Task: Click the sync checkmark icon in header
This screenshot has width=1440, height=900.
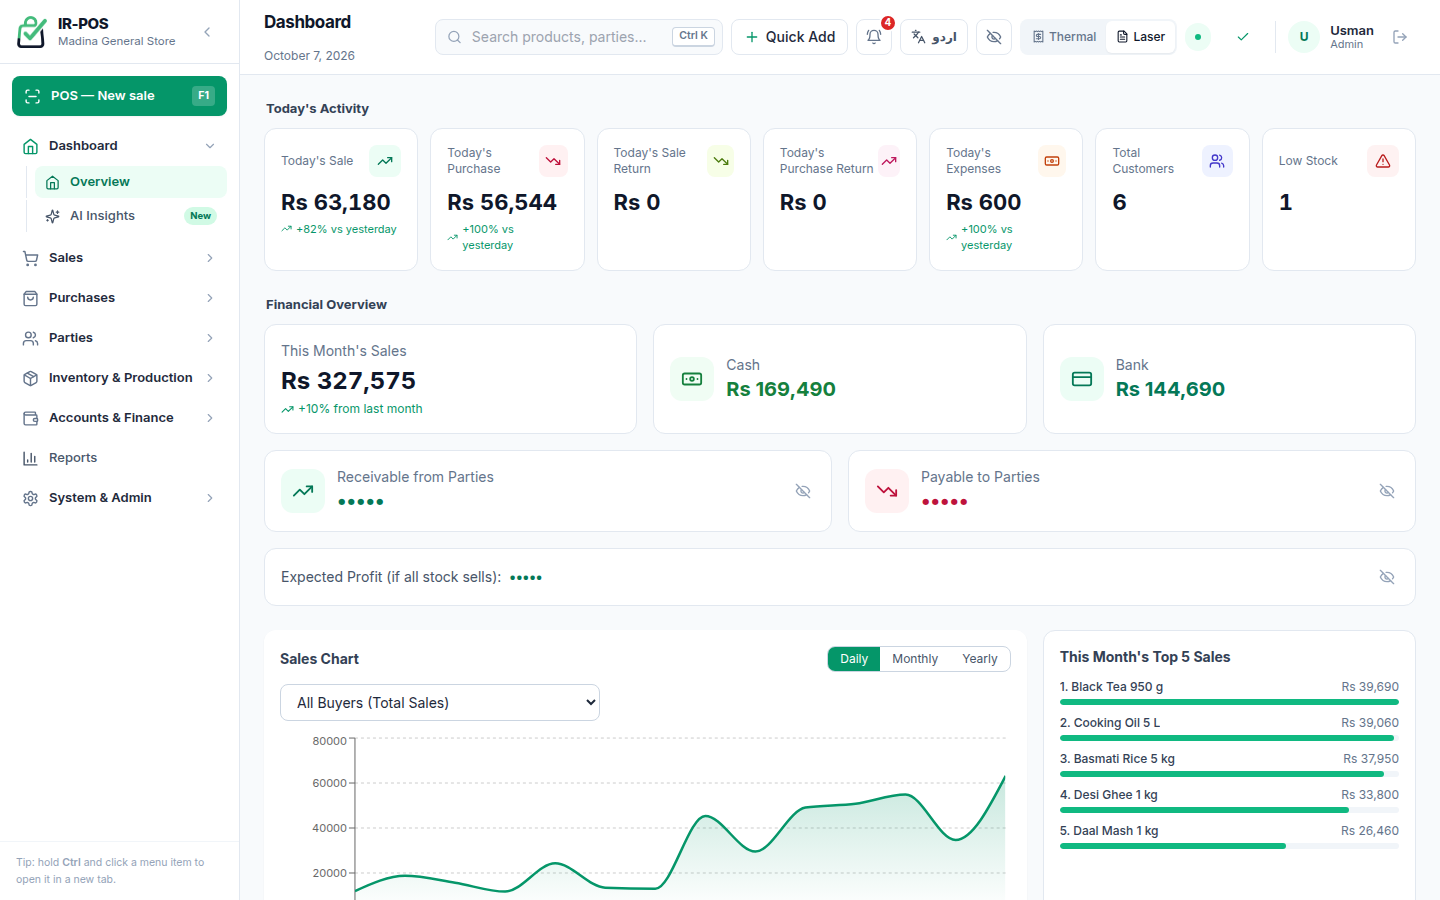Action: click(1243, 37)
